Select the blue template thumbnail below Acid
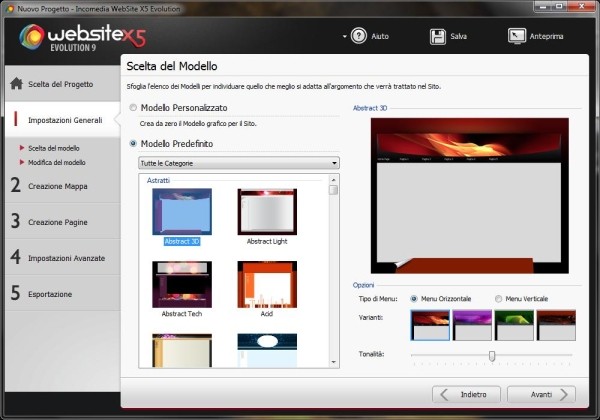 267,350
